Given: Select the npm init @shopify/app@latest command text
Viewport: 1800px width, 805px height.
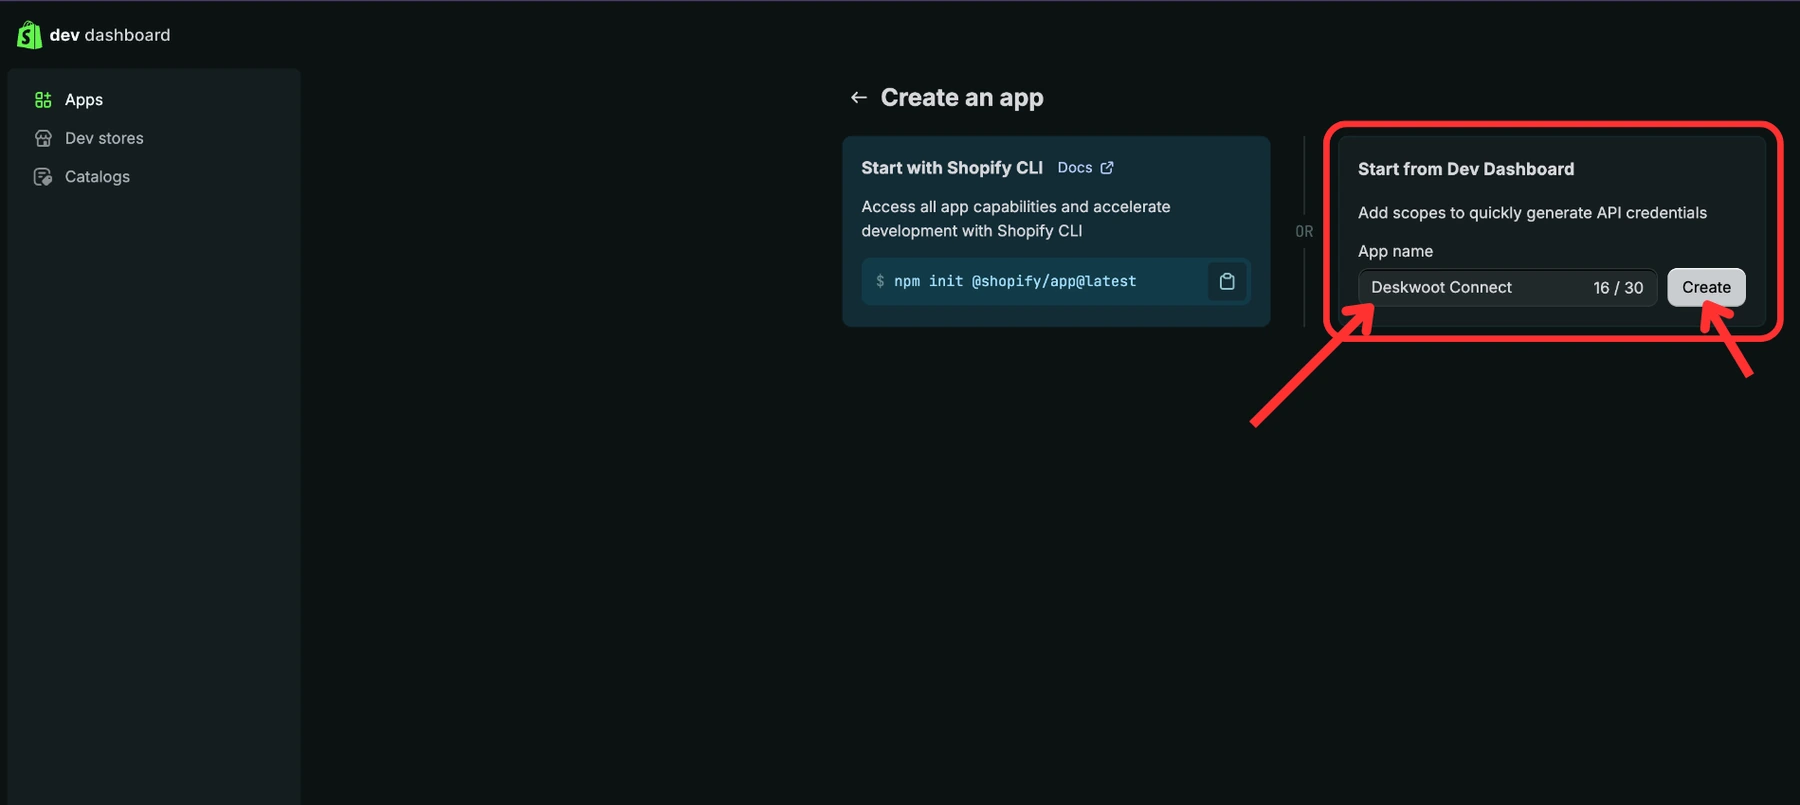Looking at the screenshot, I should point(1015,282).
